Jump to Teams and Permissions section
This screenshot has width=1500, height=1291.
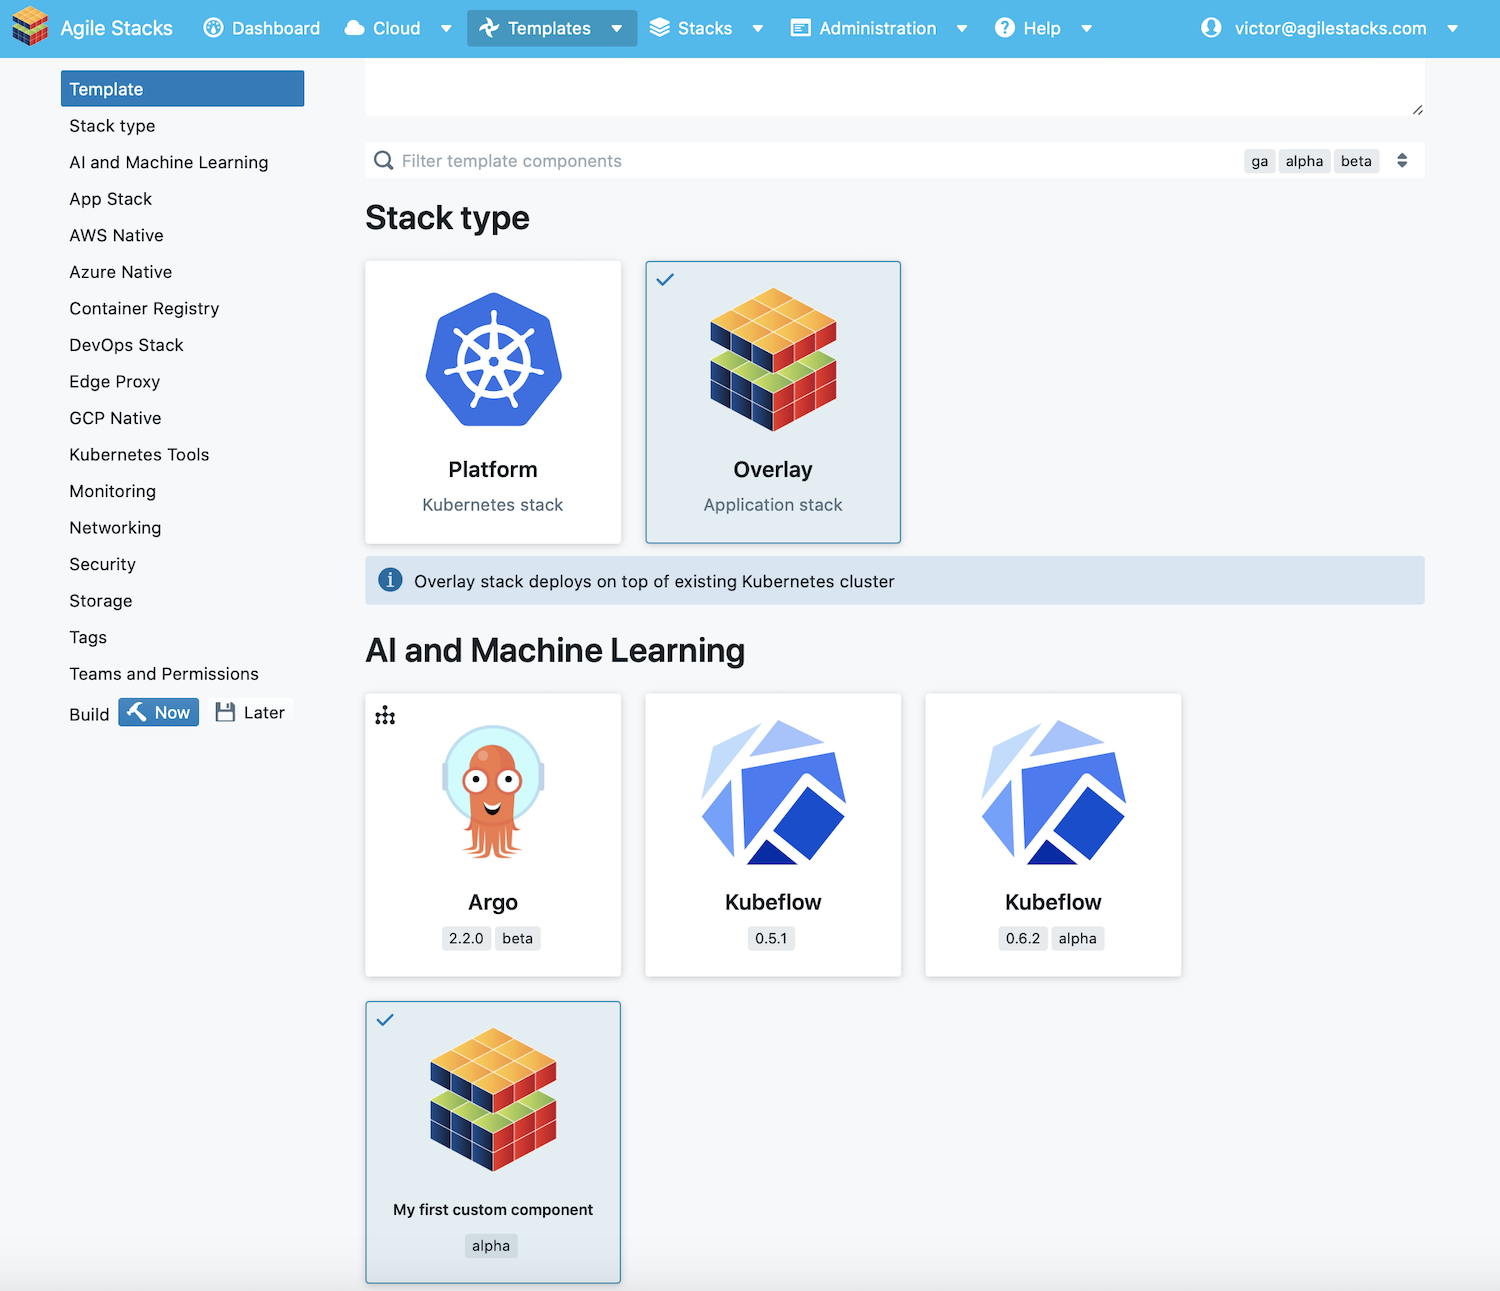click(x=164, y=674)
